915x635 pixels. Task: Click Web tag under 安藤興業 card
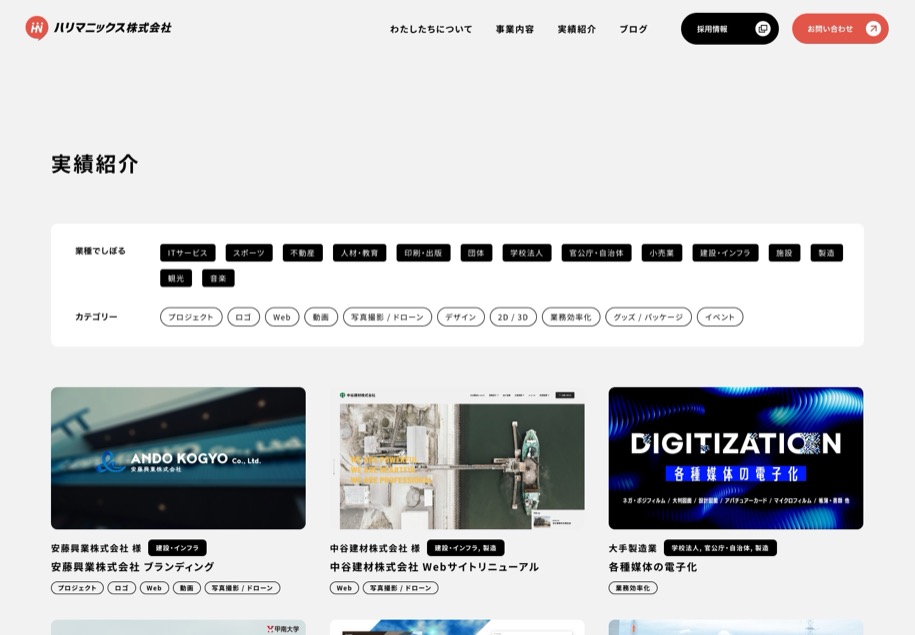[154, 588]
